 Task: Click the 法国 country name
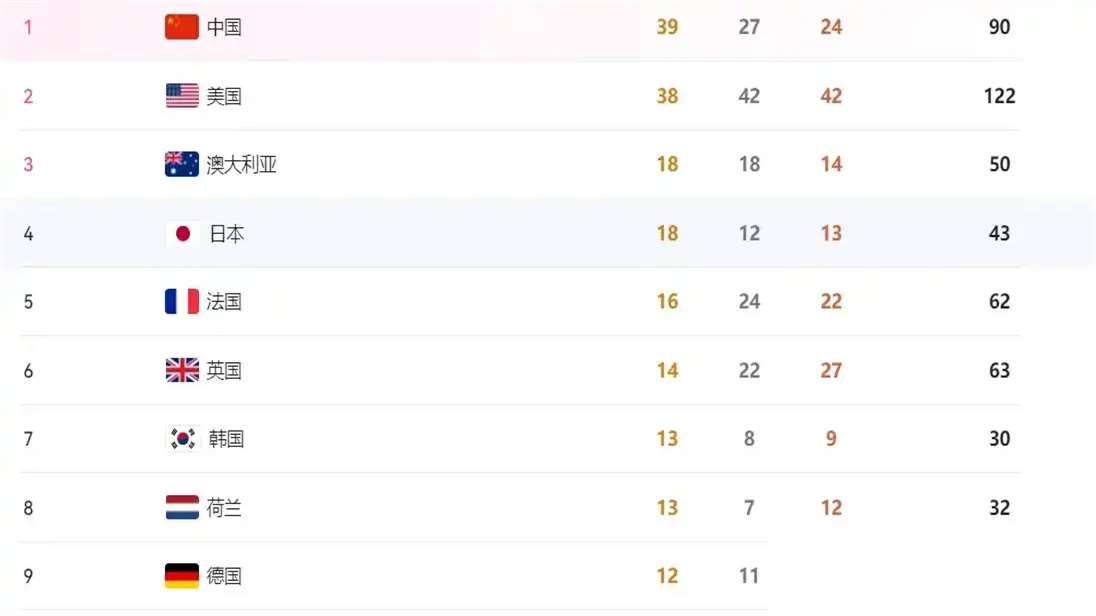[x=224, y=301]
